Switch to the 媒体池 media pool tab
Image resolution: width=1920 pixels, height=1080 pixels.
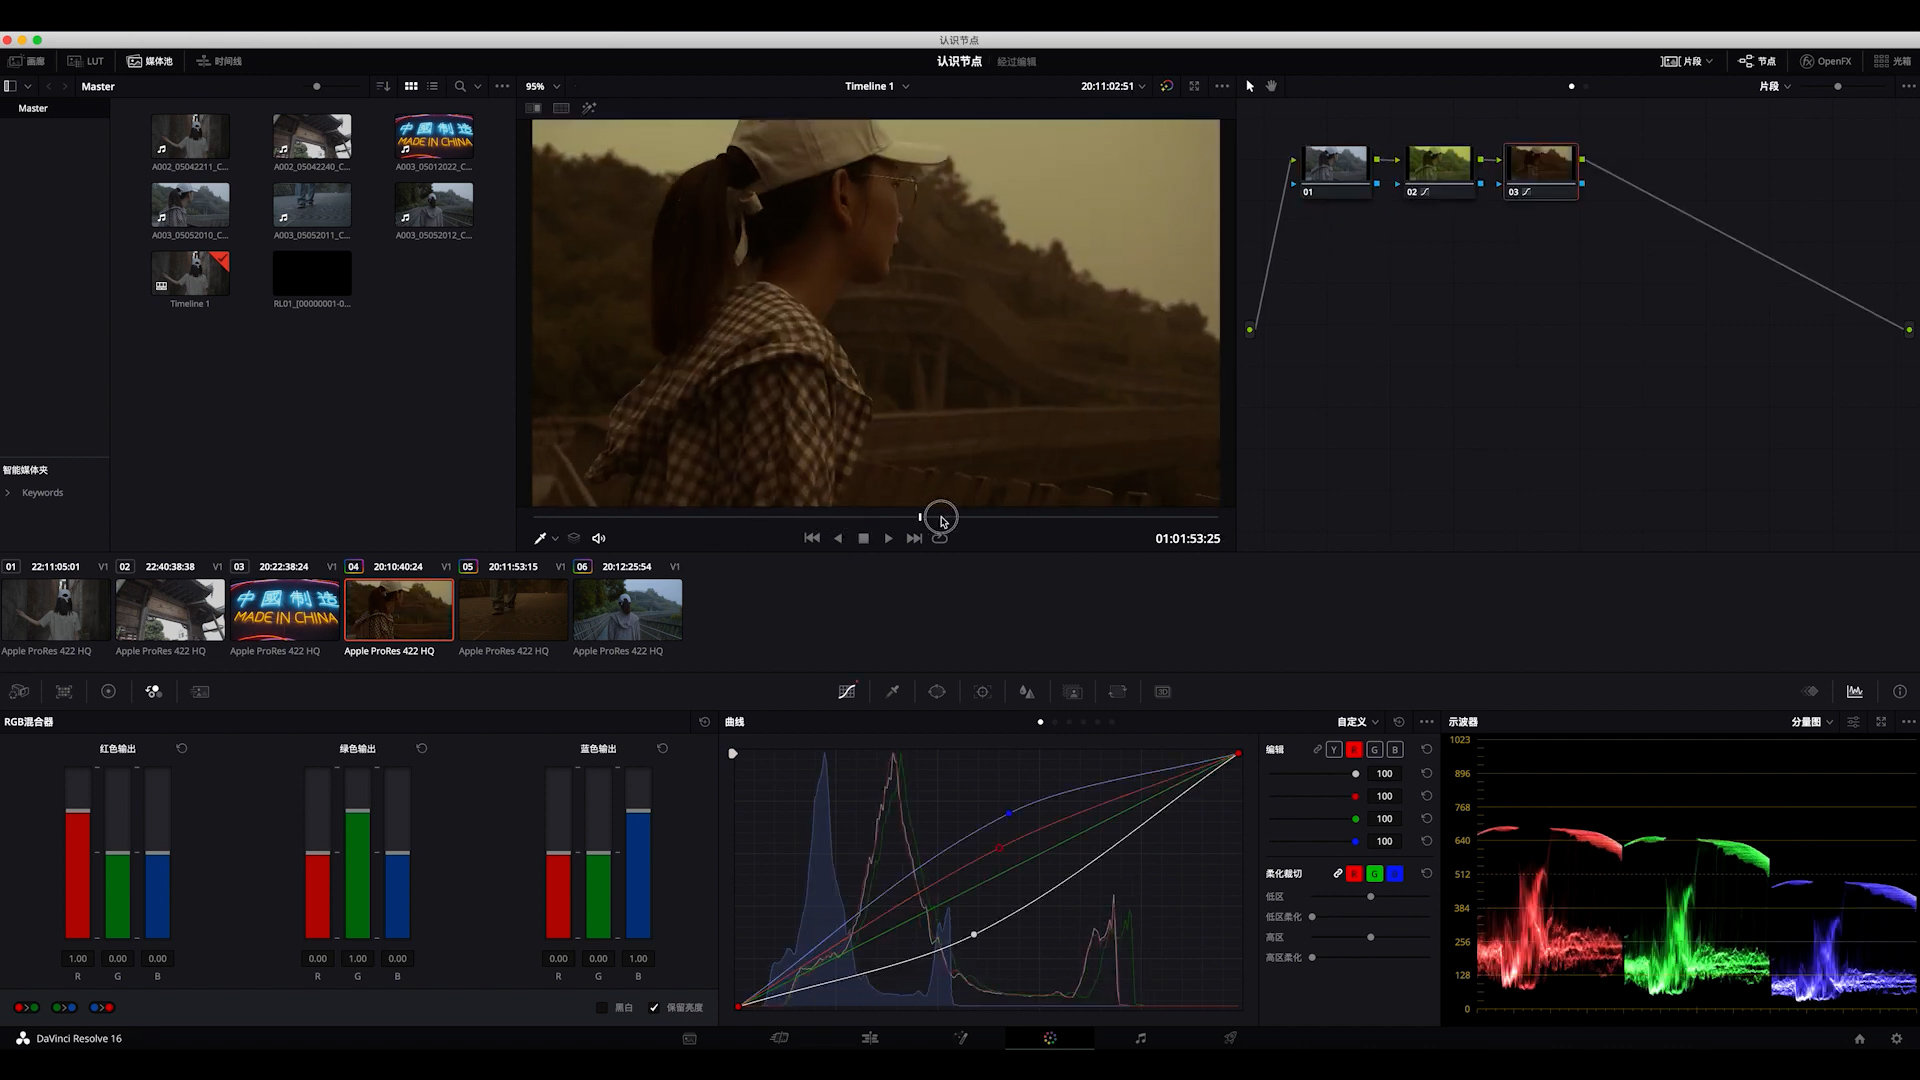[150, 61]
